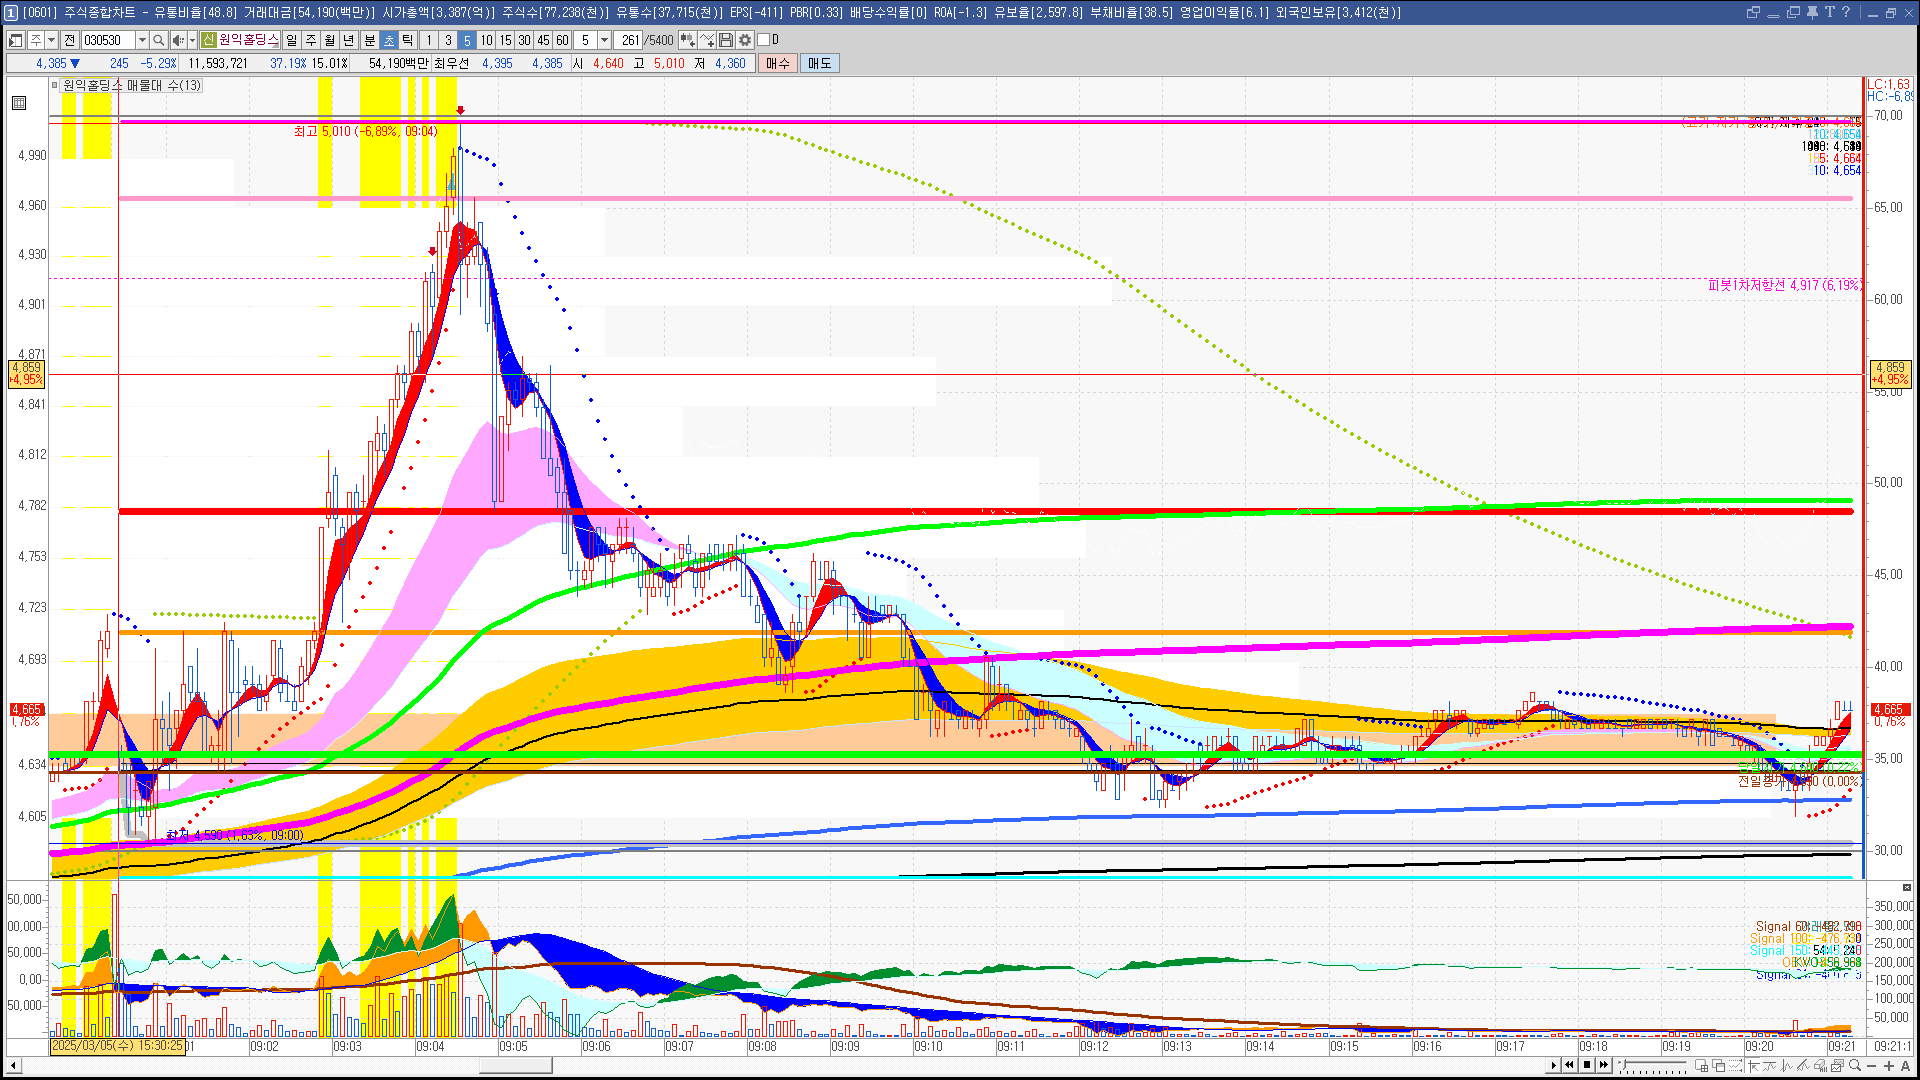Expand the 주 type dropdown arrow
The image size is (1920, 1080).
pyautogui.click(x=51, y=40)
